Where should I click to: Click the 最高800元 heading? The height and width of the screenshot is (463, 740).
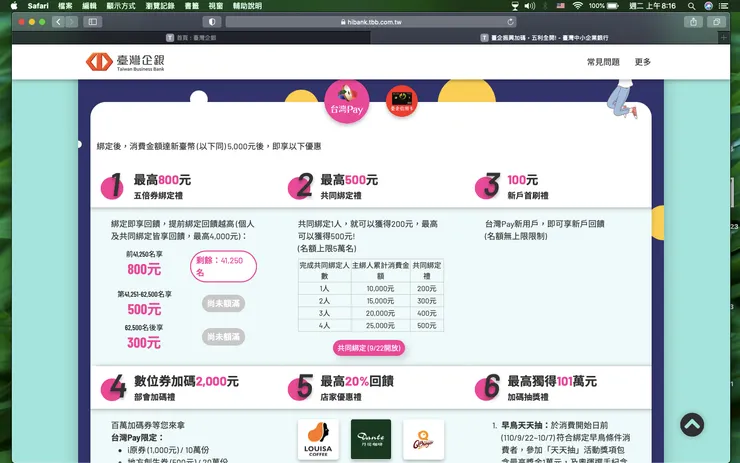tap(162, 180)
